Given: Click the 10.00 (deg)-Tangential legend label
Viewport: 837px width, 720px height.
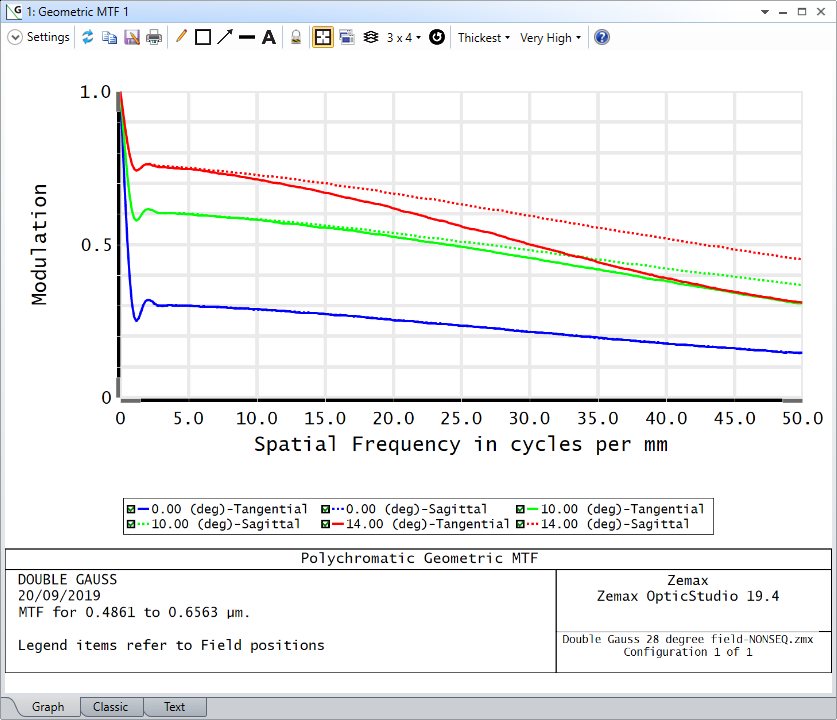Looking at the screenshot, I should pos(622,509).
